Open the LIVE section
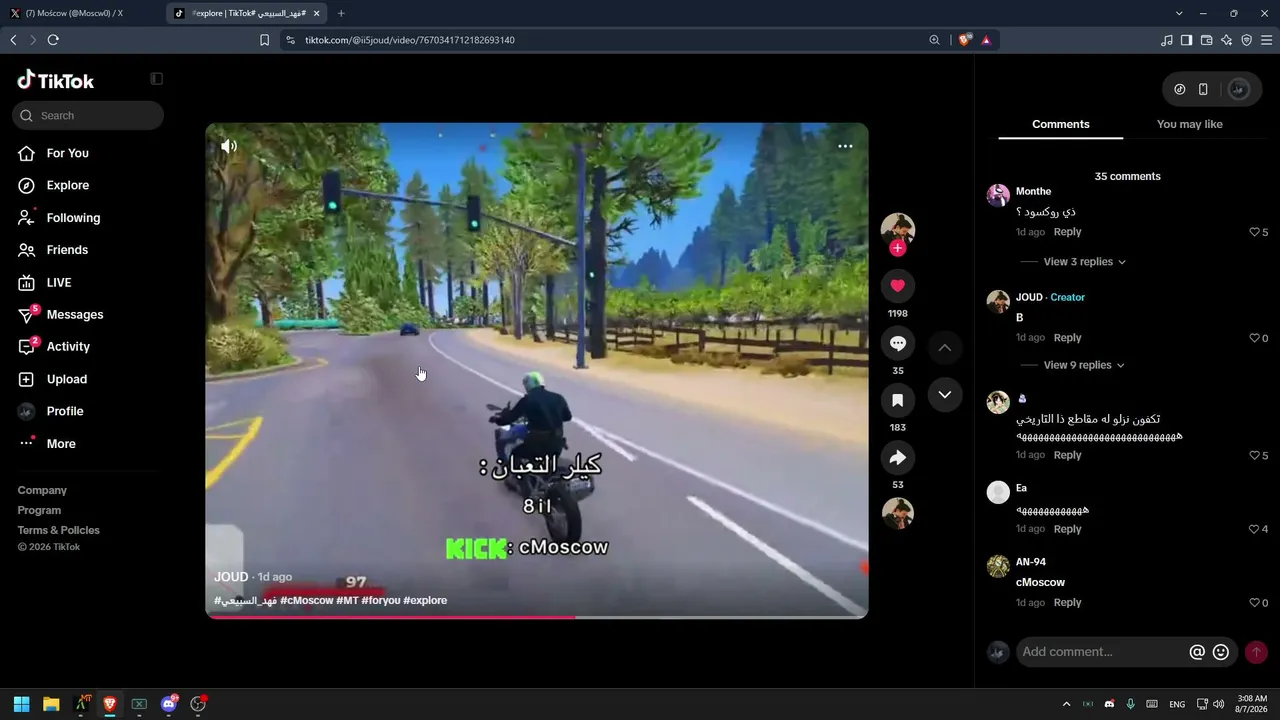The image size is (1280, 720). [x=59, y=283]
